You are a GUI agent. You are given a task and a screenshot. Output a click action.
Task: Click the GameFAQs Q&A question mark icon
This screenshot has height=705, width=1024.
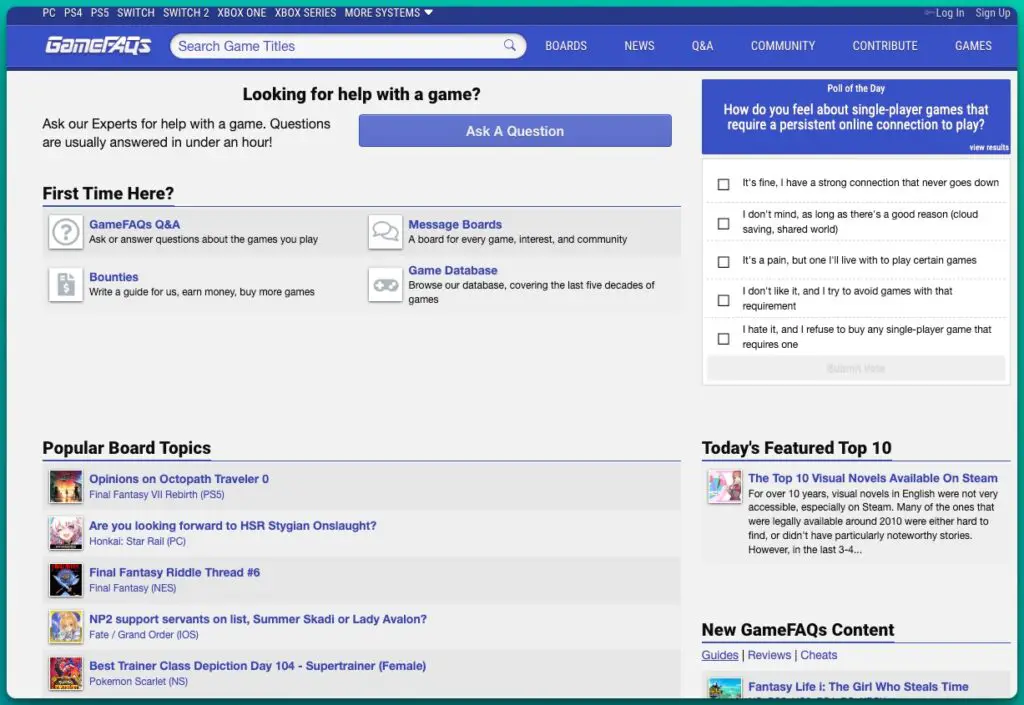66,232
